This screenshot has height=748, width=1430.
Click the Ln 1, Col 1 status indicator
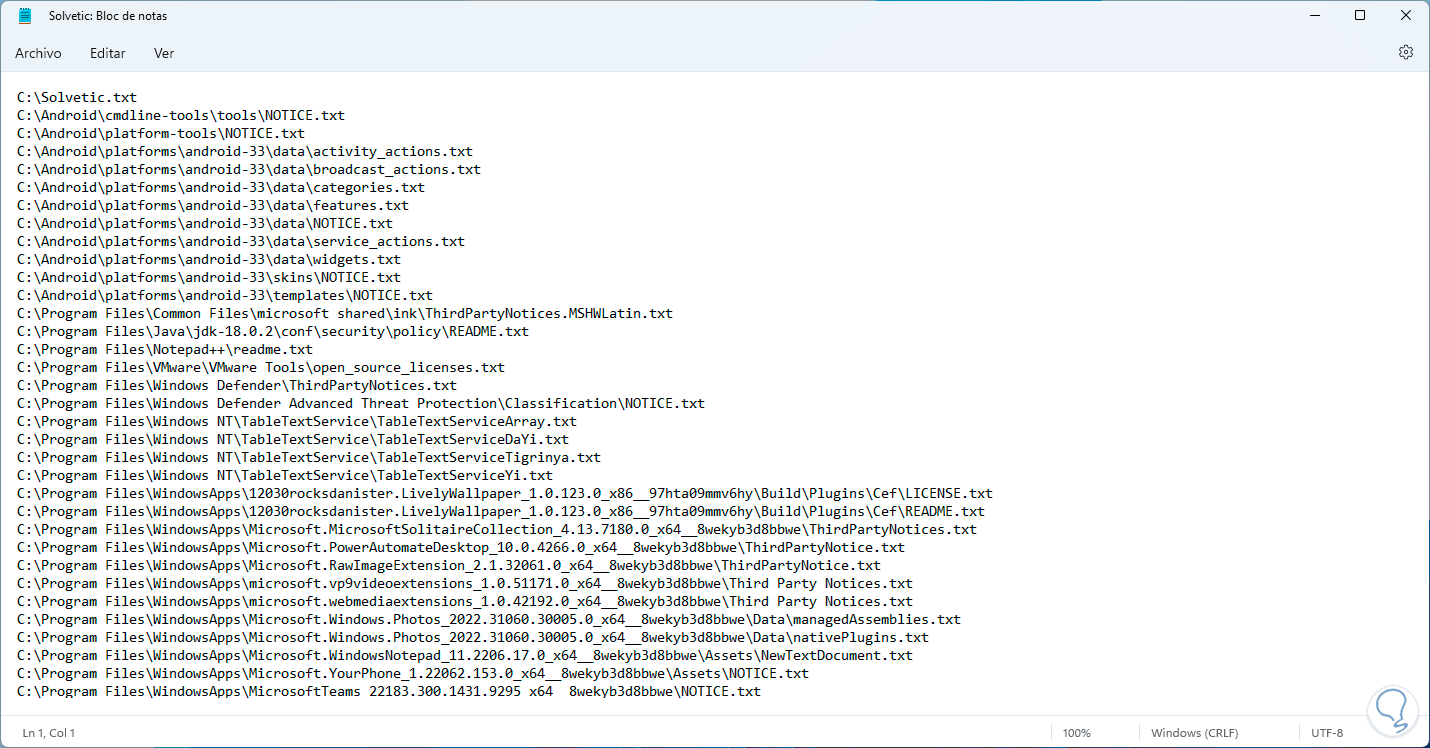pyautogui.click(x=49, y=733)
